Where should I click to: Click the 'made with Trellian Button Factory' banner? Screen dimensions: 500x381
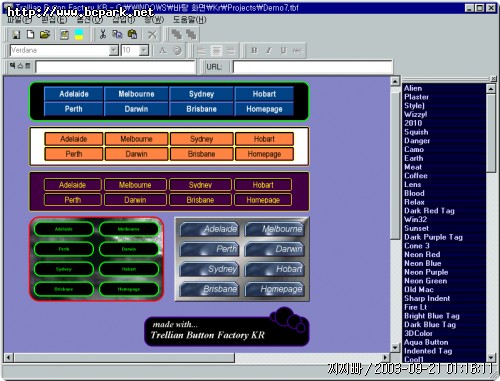tap(227, 327)
